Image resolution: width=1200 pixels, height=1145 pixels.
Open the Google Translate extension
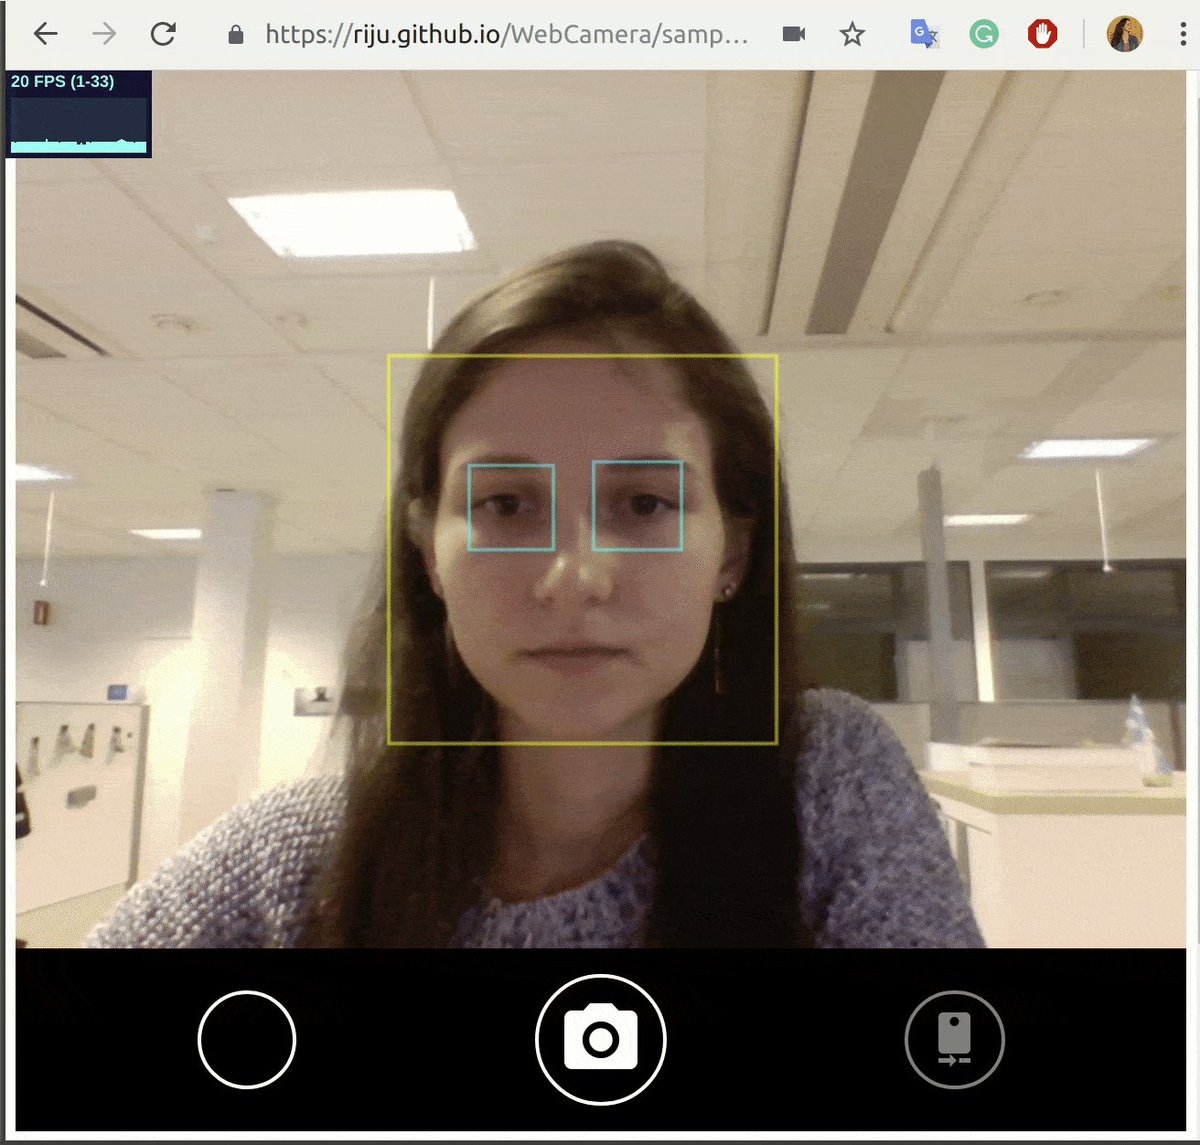pos(924,35)
